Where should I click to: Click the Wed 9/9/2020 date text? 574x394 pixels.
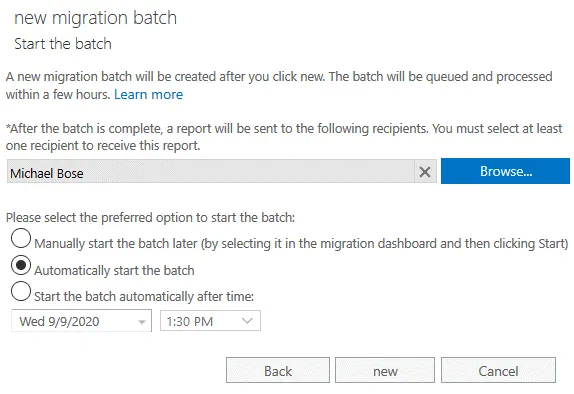coord(59,321)
